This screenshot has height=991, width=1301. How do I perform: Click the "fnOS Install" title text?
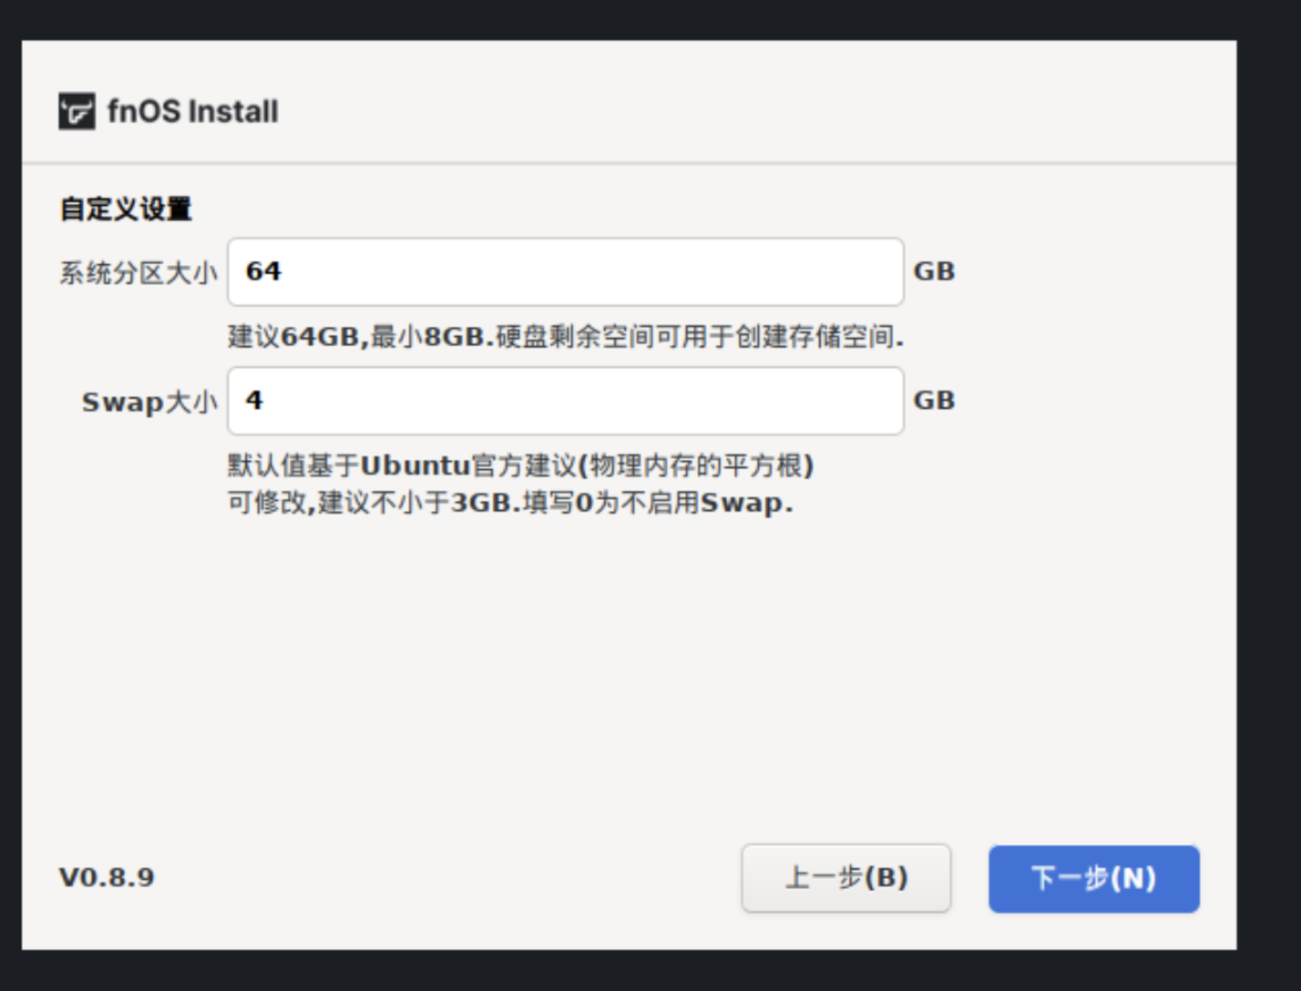click(x=193, y=111)
